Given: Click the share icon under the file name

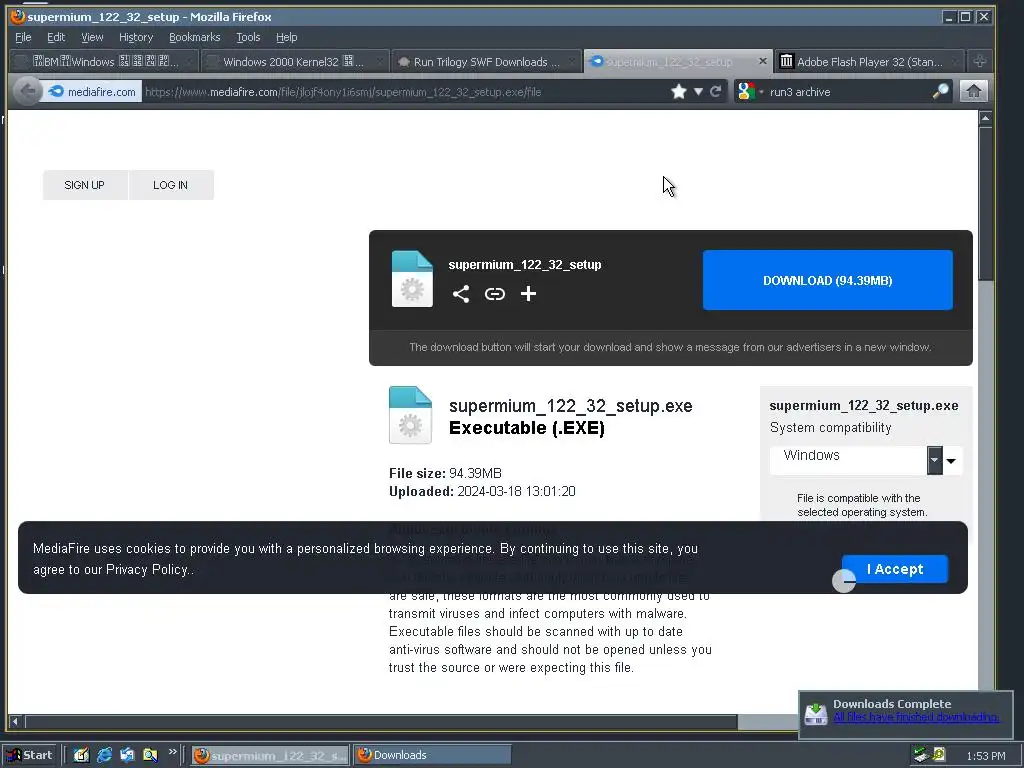Looking at the screenshot, I should [461, 294].
